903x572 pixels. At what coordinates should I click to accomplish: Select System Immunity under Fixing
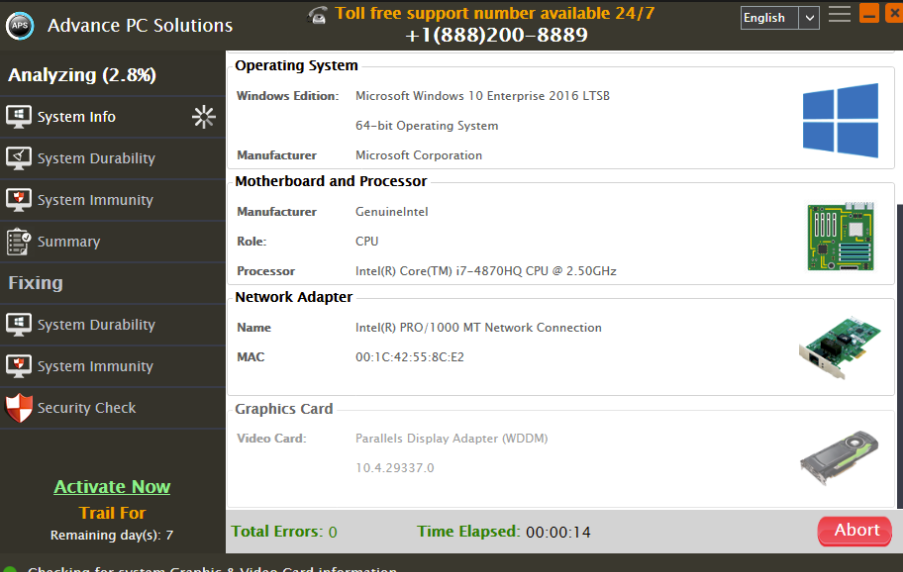coord(113,366)
